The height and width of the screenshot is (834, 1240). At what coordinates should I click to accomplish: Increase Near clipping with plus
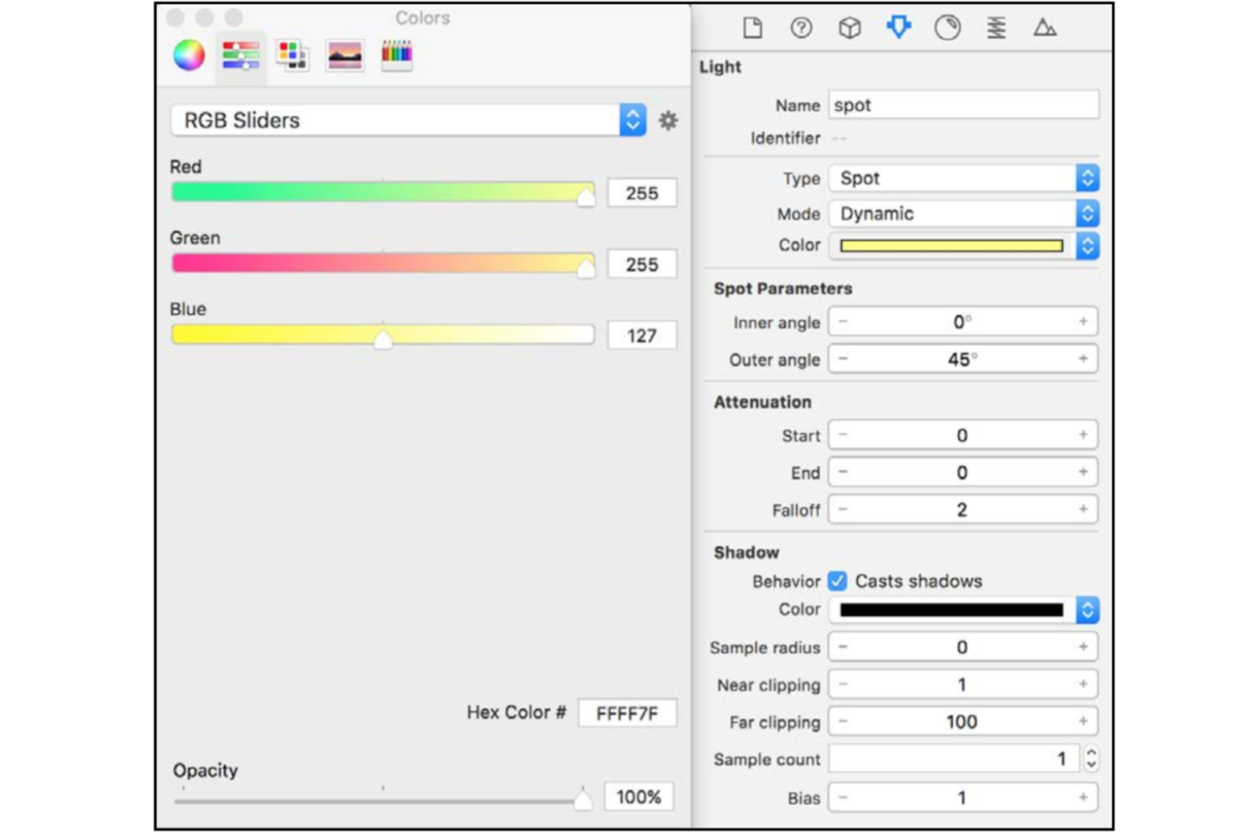[x=1083, y=685]
